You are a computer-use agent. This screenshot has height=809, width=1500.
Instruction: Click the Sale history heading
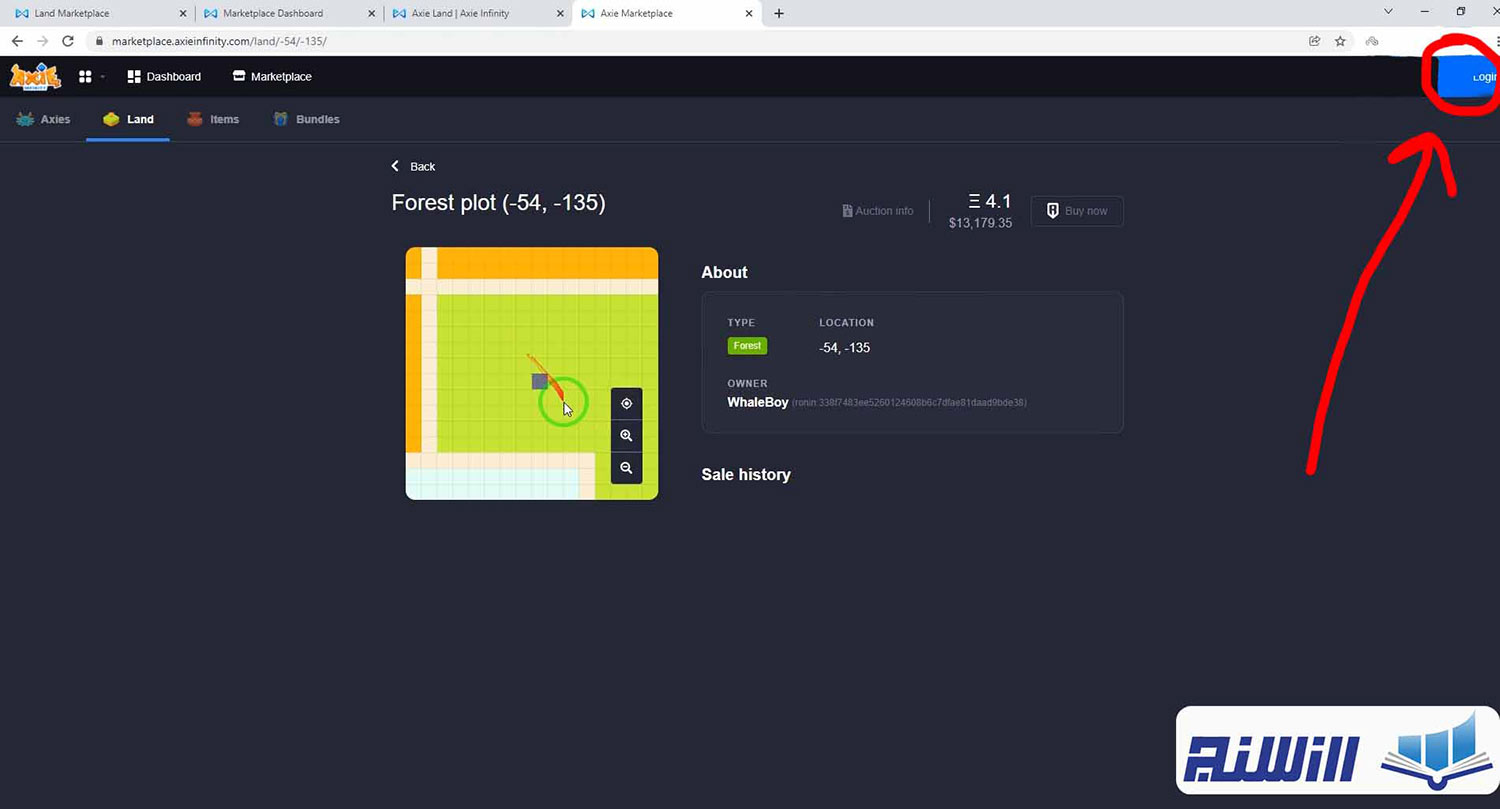click(746, 475)
